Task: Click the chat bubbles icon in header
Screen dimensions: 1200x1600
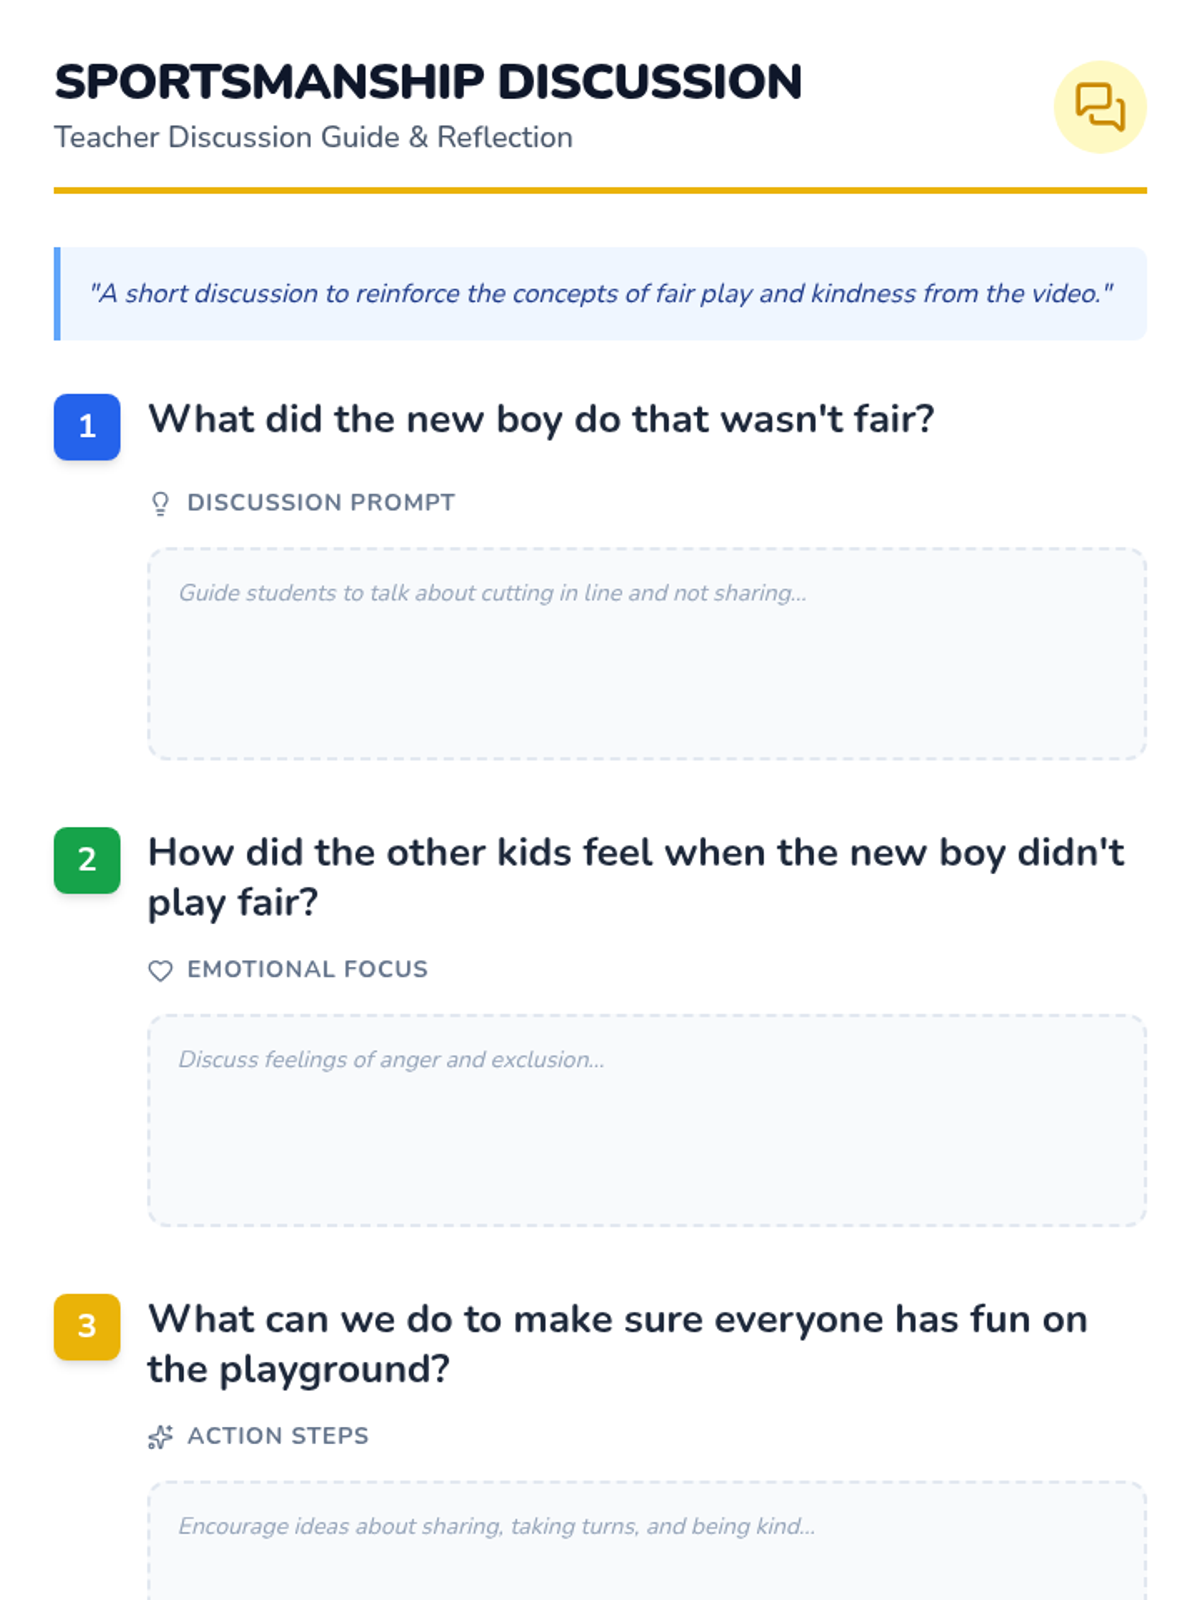Action: [x=1099, y=107]
